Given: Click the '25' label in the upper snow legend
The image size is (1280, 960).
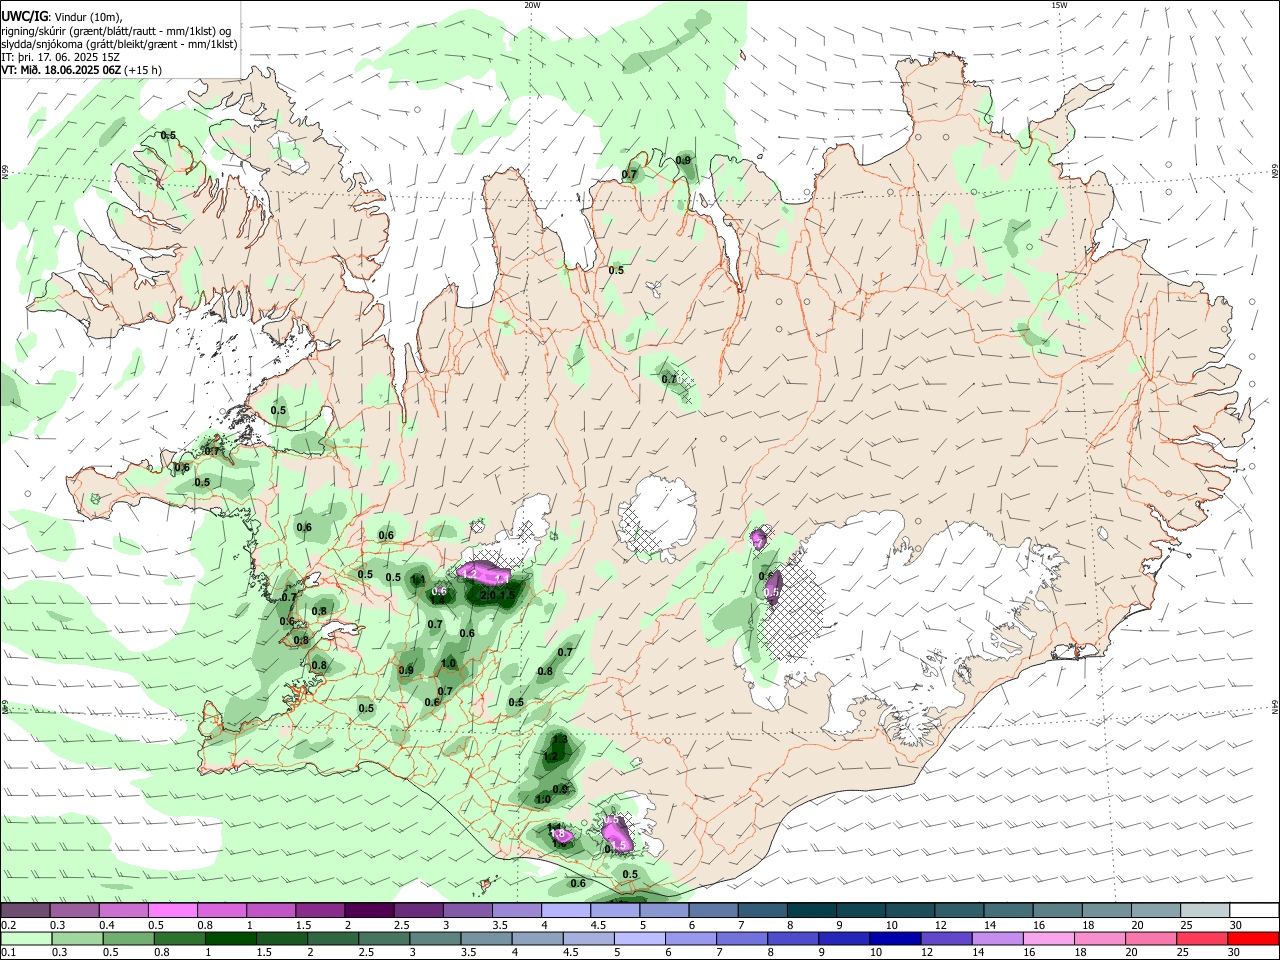Looking at the screenshot, I should click(1186, 925).
